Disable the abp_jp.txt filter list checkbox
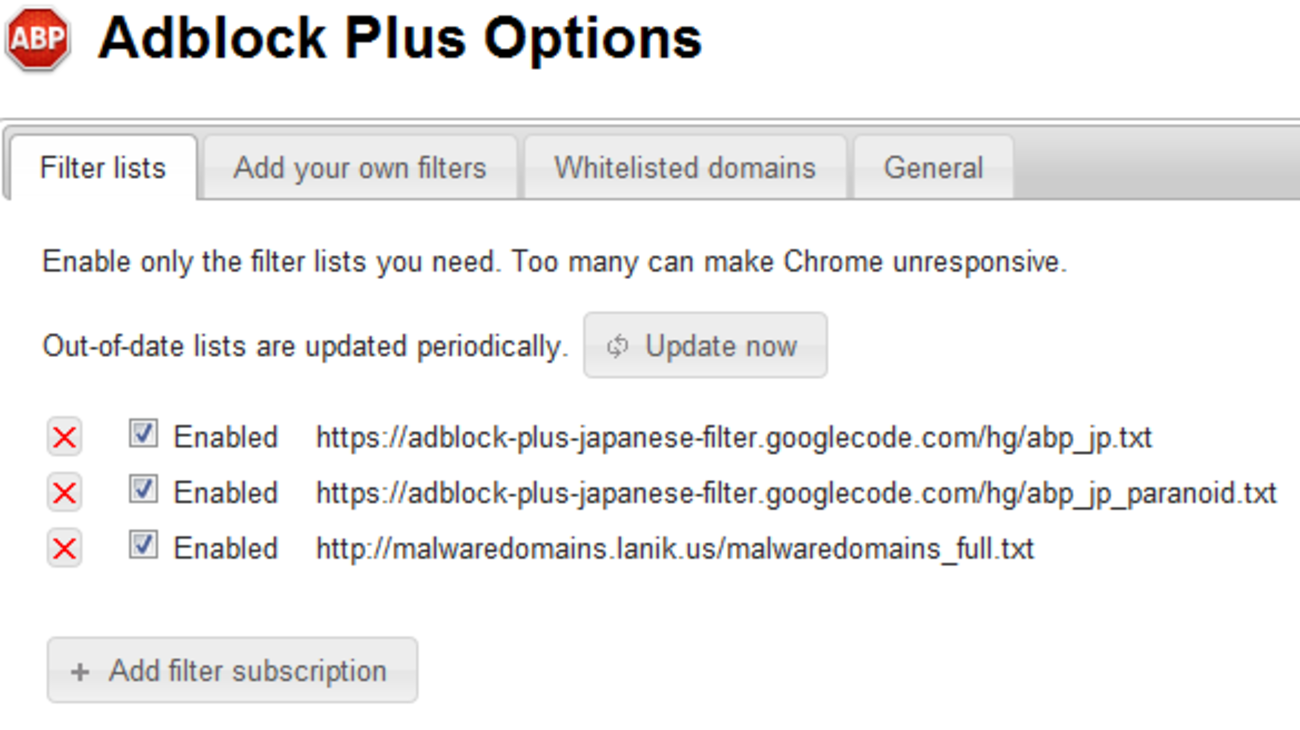 143,434
